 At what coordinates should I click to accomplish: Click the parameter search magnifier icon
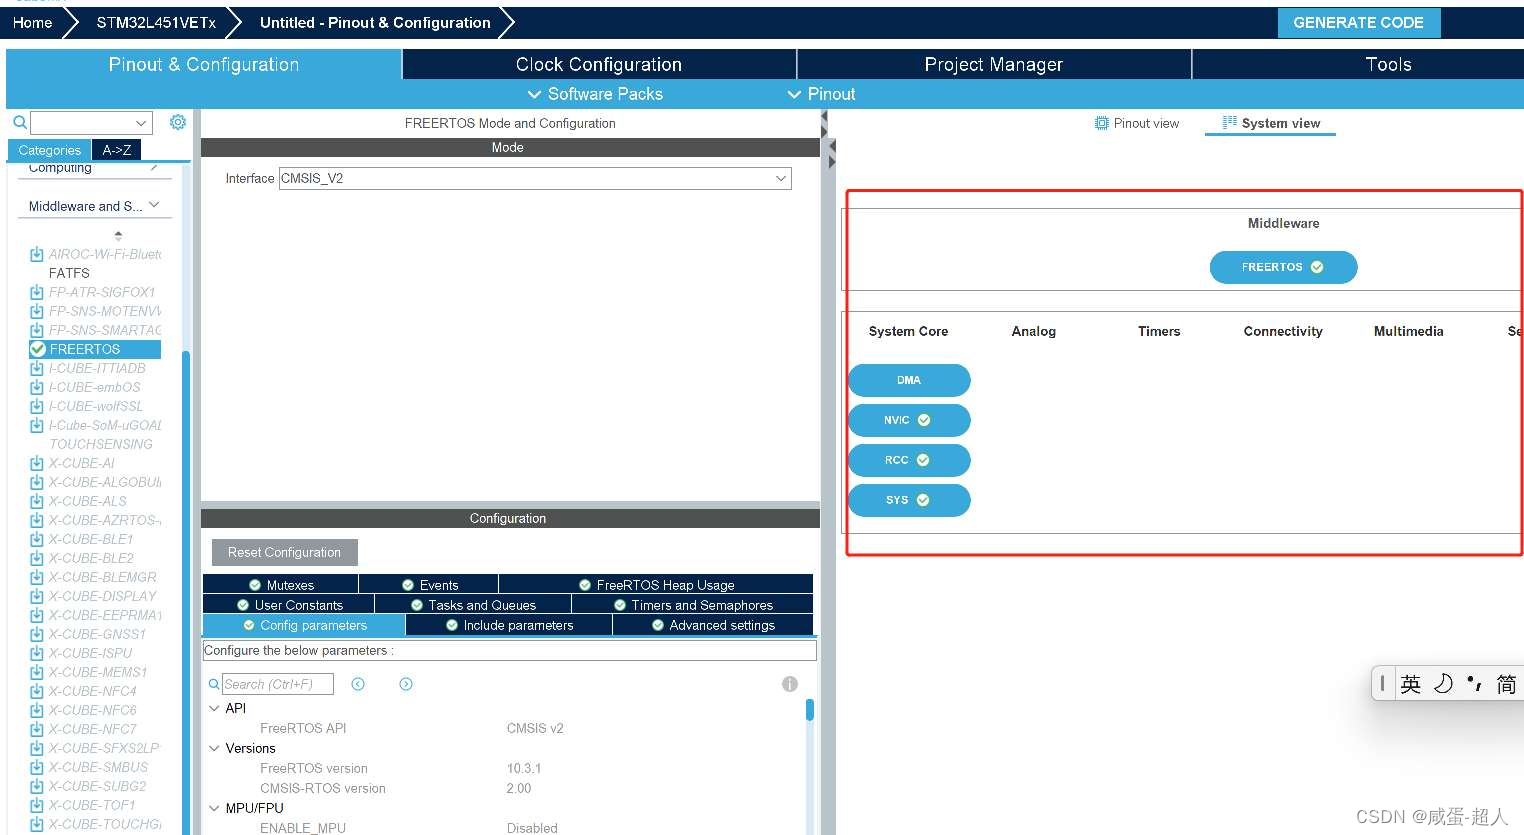coord(214,684)
